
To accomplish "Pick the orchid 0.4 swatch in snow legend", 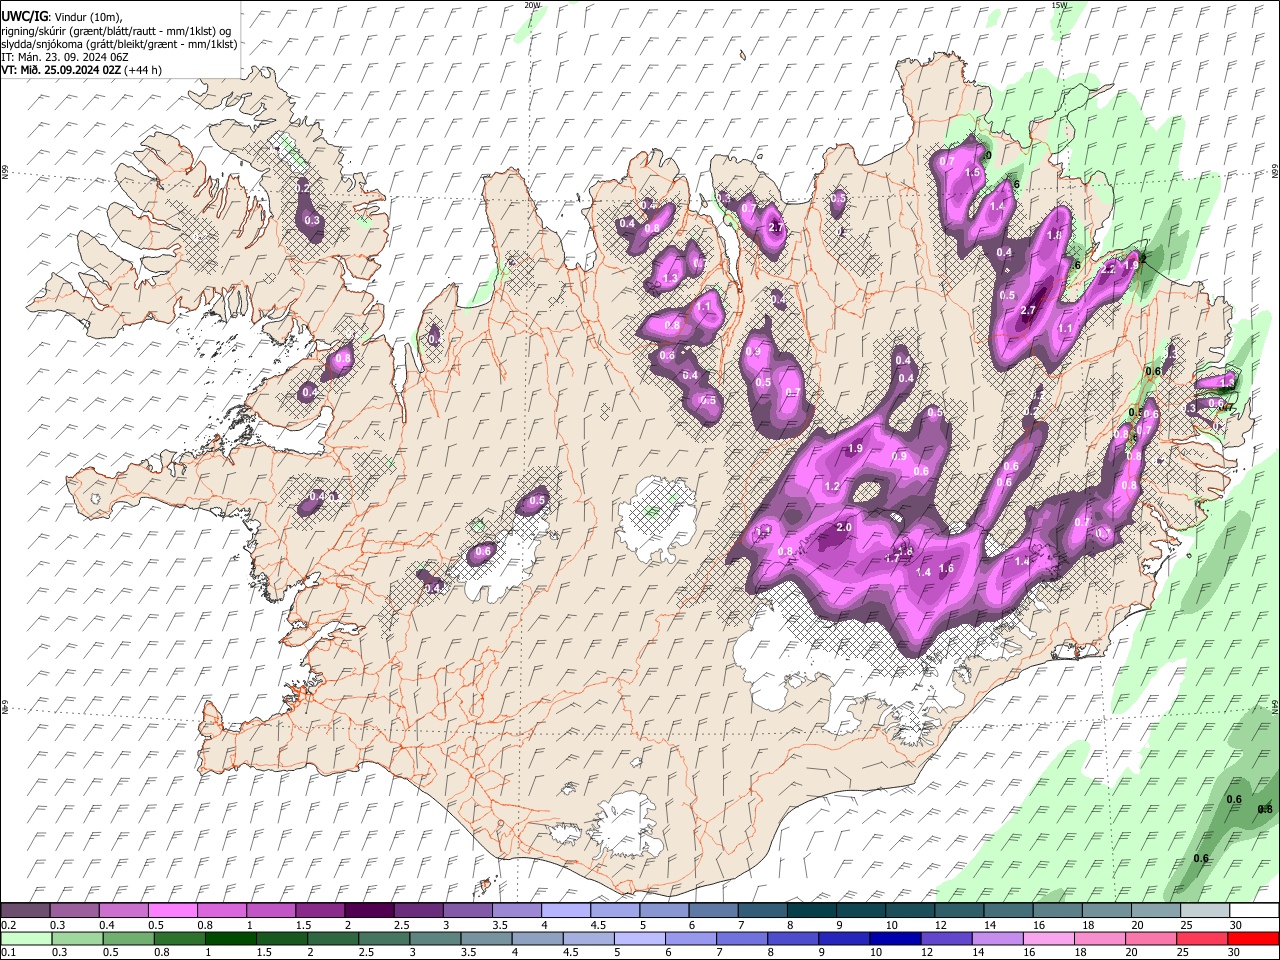I will coord(123,910).
